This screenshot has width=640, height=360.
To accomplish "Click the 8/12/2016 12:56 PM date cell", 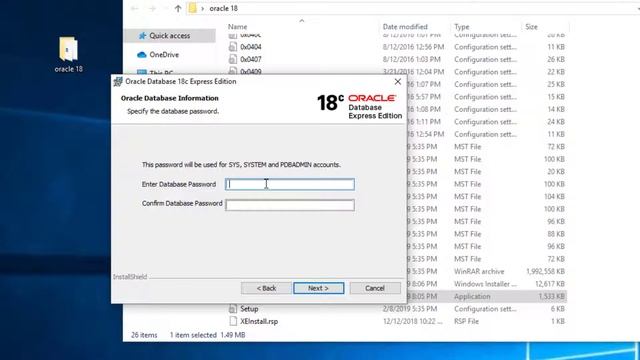I will tap(413, 47).
